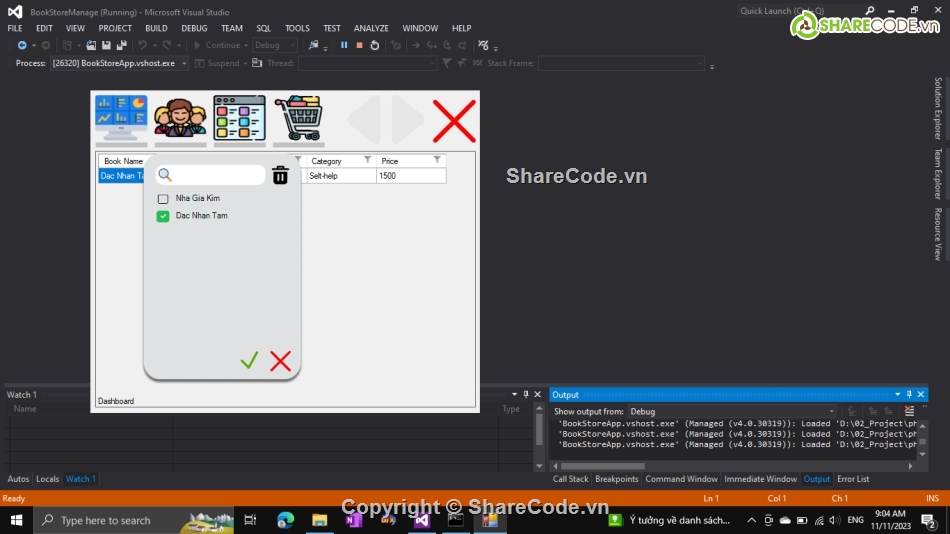Viewport: 950px width, 534px height.
Task: Confirm filter with the green checkmark
Action: 249,361
